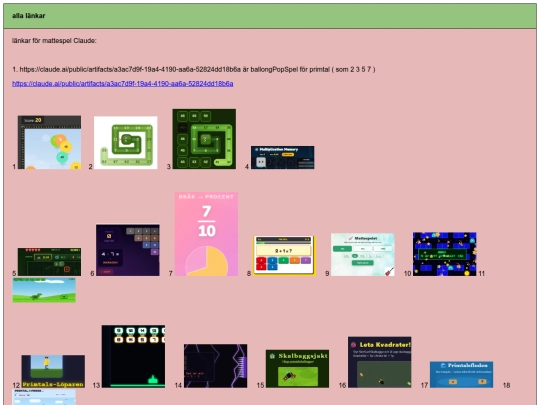Open Skalbaggsjakt game thumbnail
Viewport: 540px width, 405px height.
[x=298, y=369]
